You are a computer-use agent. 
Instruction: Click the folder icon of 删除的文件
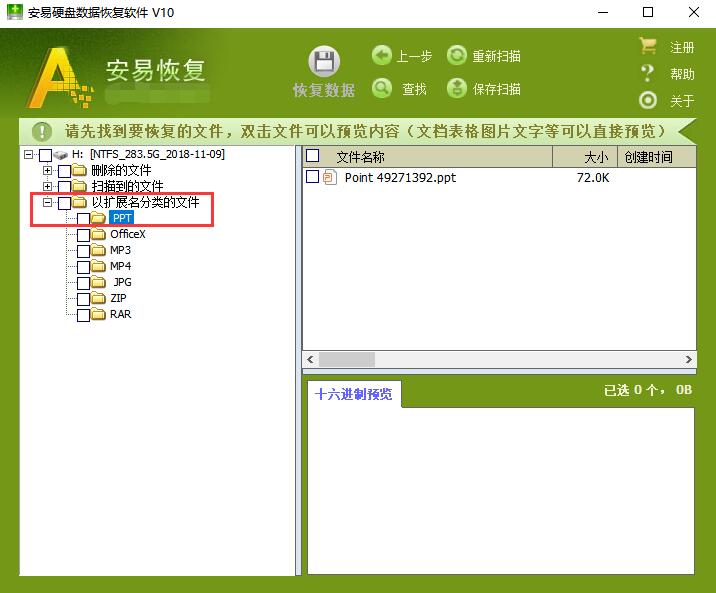tap(79, 170)
